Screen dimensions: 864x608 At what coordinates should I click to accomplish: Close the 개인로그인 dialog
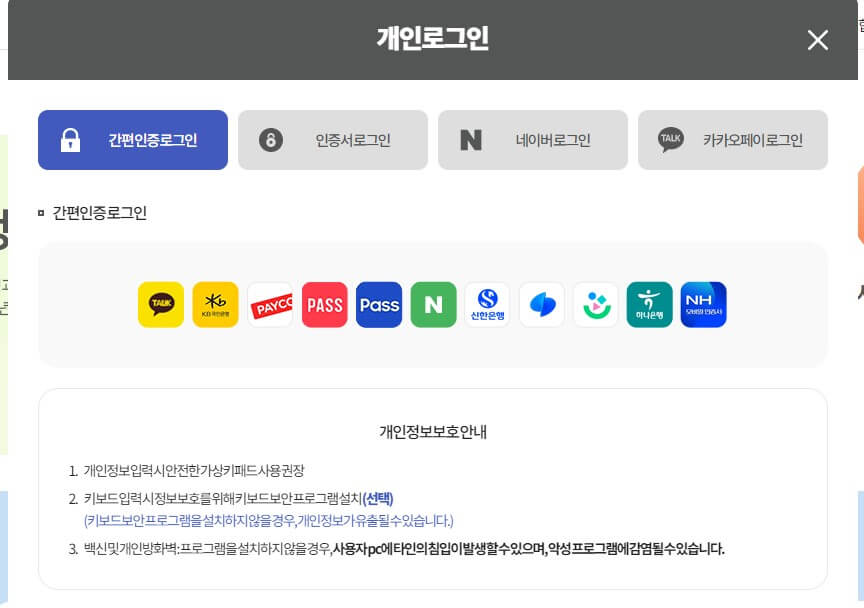(x=817, y=40)
